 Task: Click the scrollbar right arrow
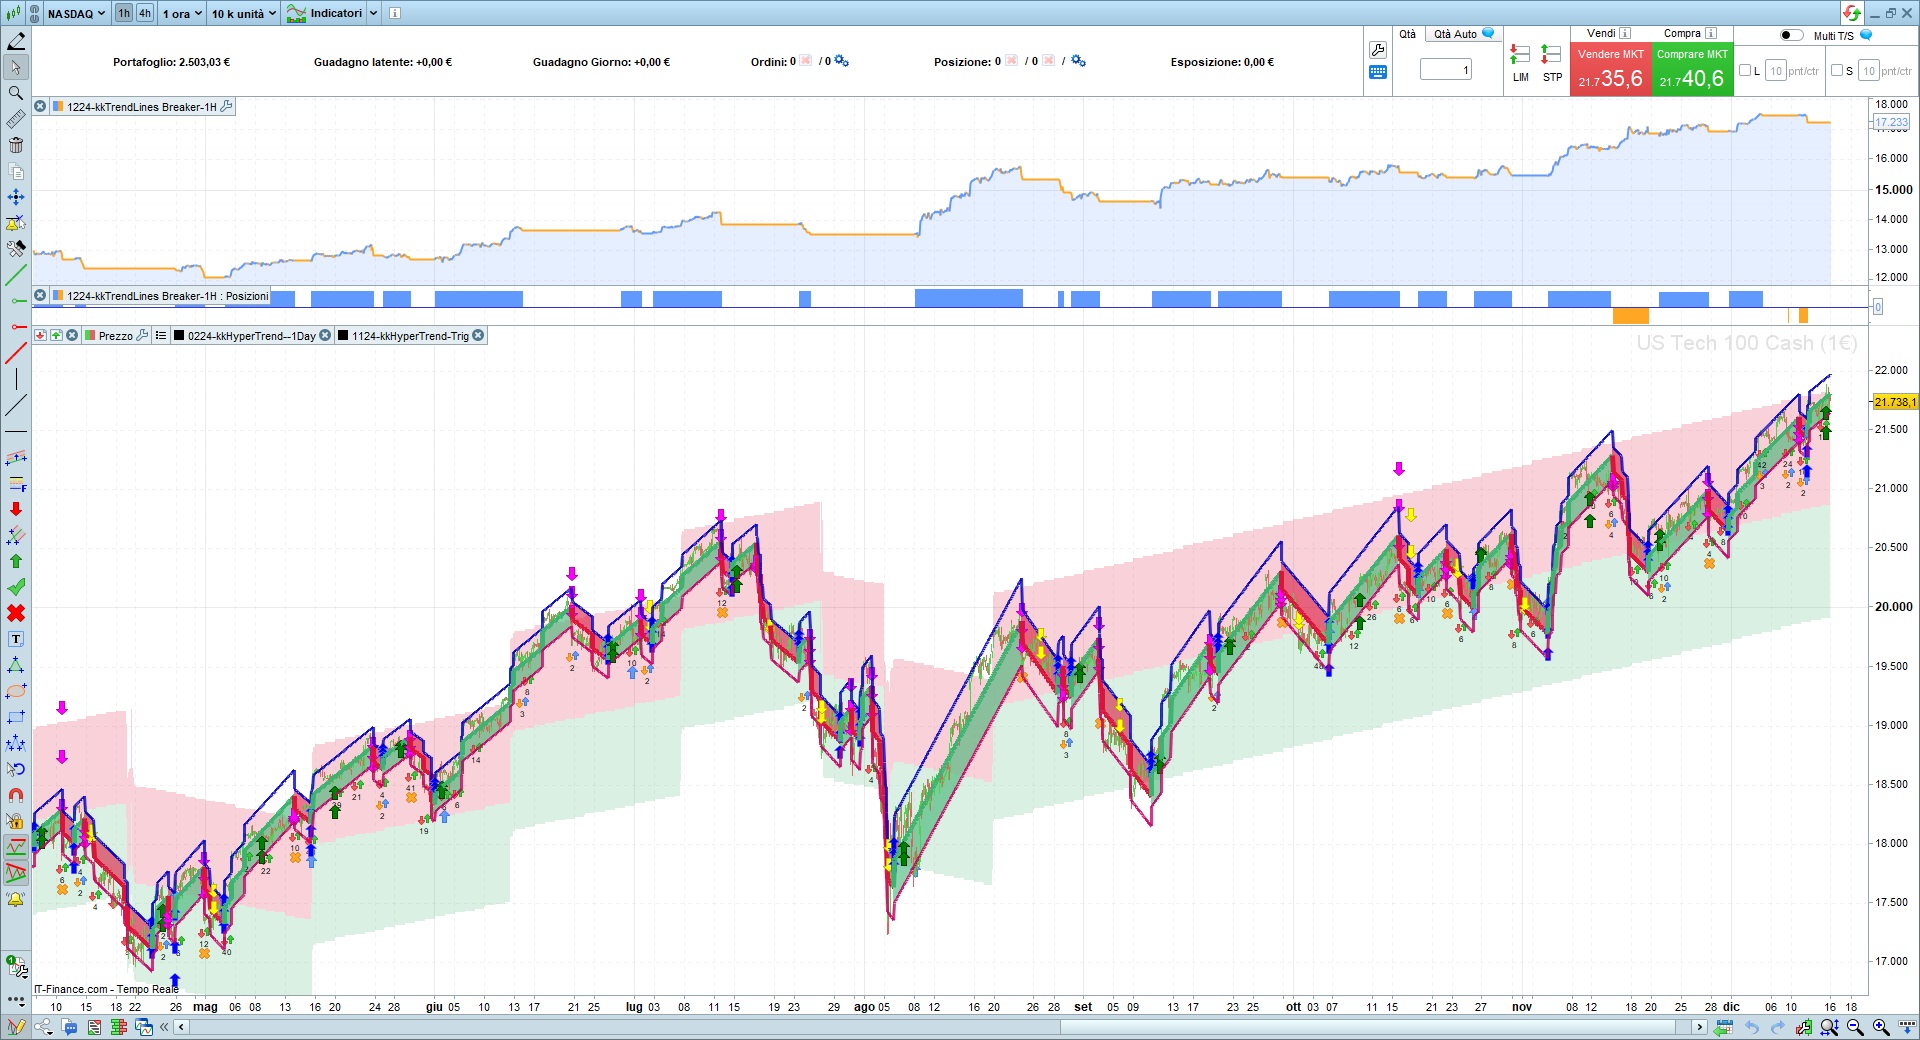click(x=1699, y=1027)
